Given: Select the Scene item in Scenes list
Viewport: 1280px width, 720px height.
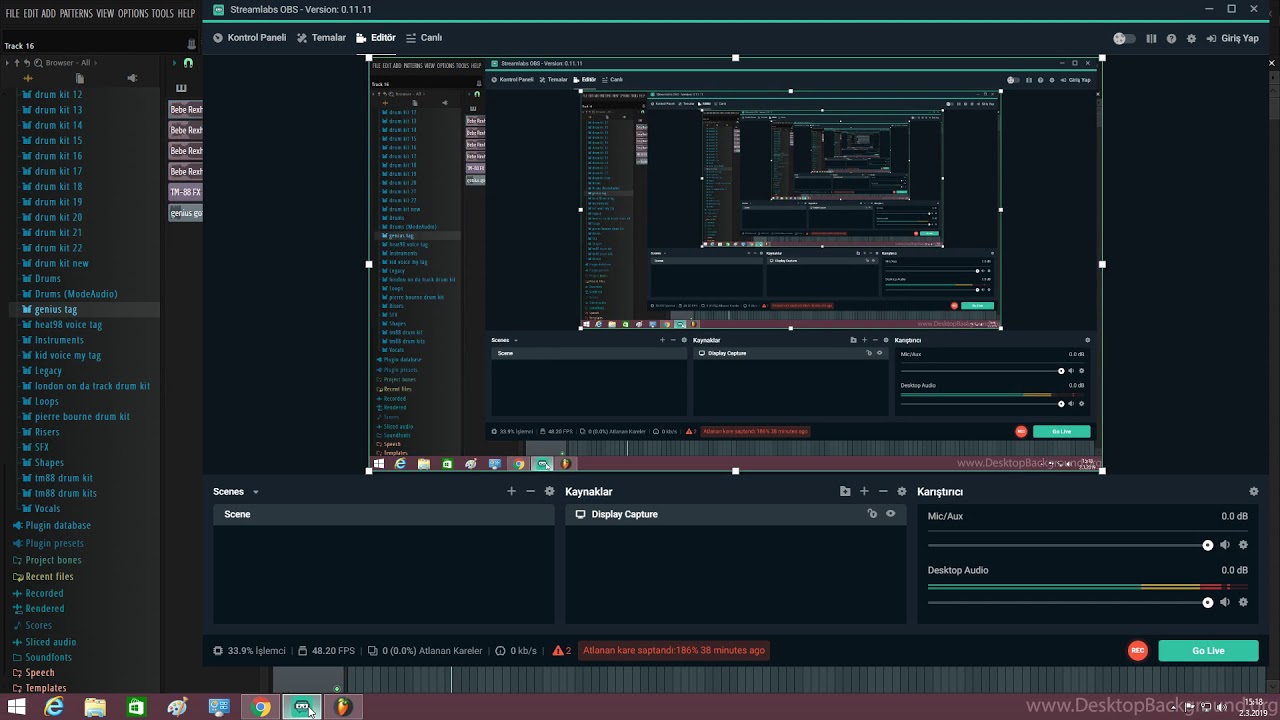Looking at the screenshot, I should (x=383, y=514).
